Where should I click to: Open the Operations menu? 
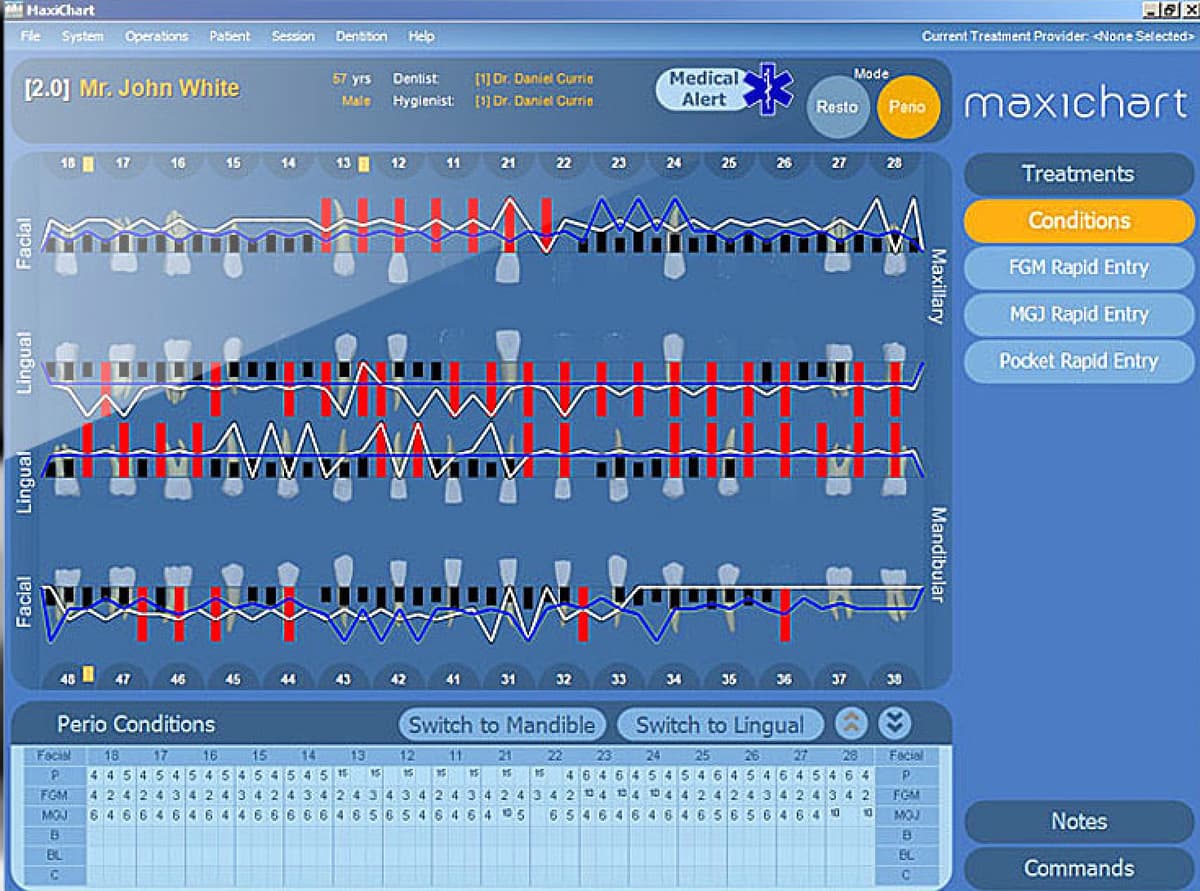click(x=156, y=36)
